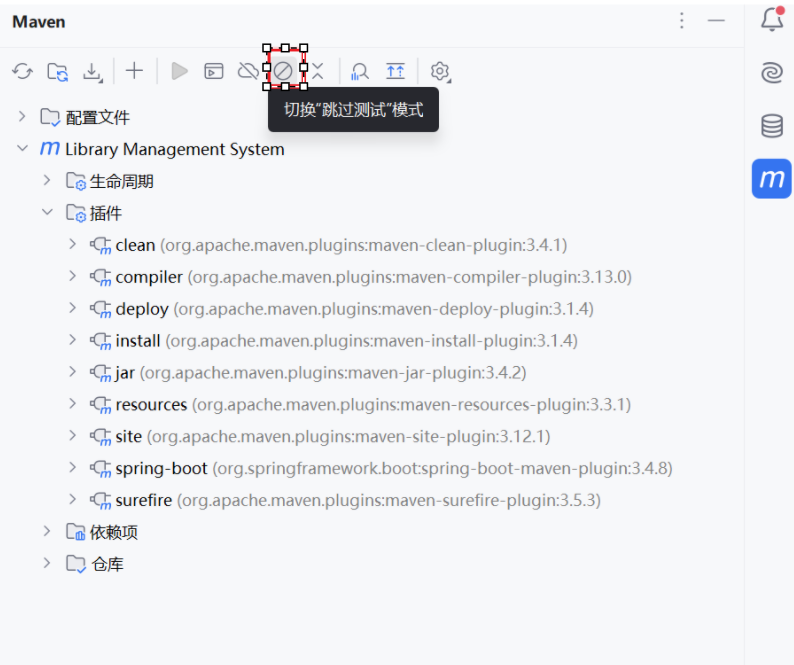Hide the Maven tool window
794x665 pixels.
pos(716,20)
